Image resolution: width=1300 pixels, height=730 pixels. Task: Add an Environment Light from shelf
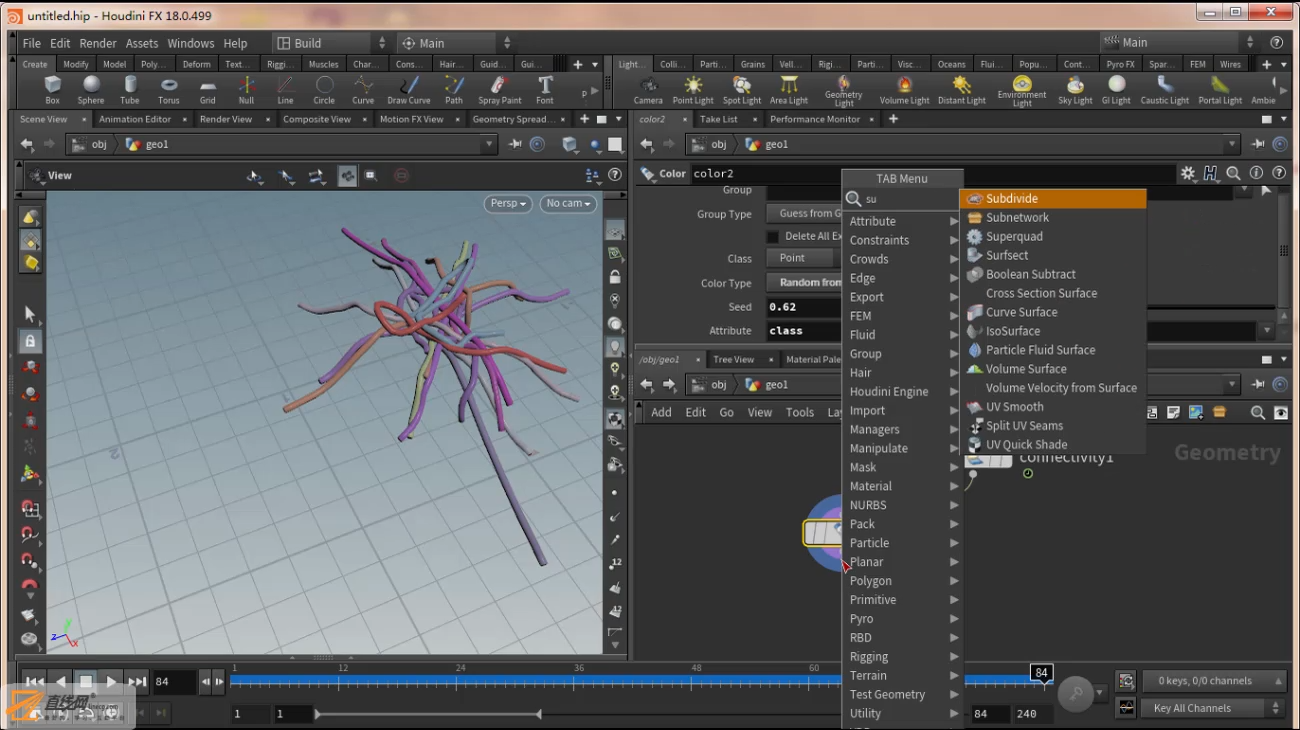1021,91
